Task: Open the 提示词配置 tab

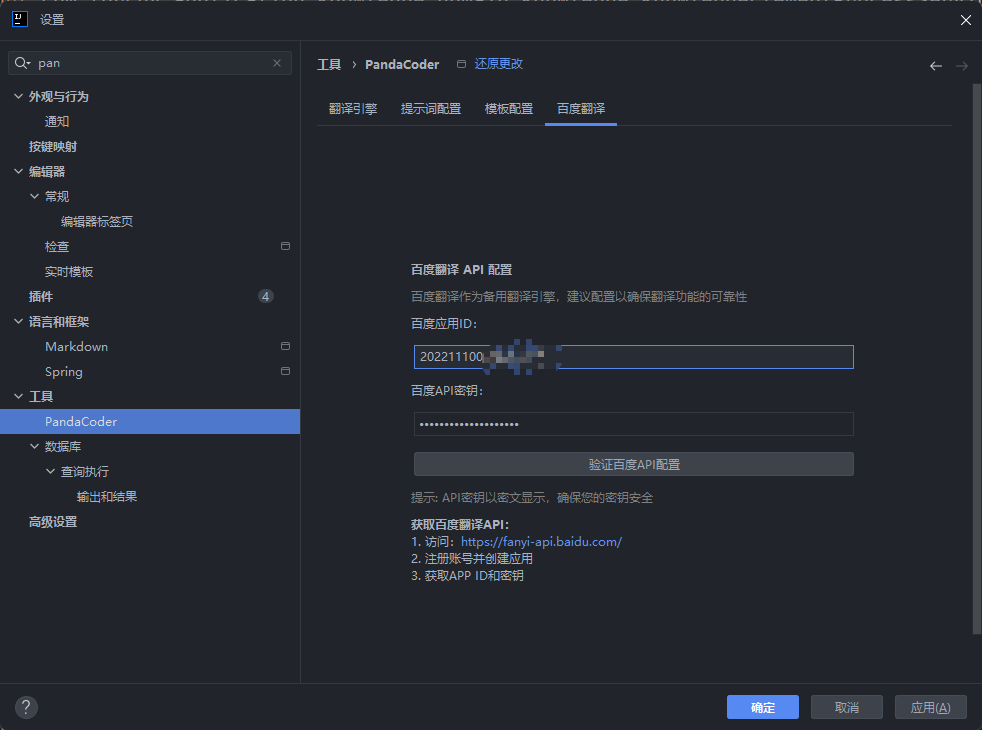Action: click(x=431, y=109)
